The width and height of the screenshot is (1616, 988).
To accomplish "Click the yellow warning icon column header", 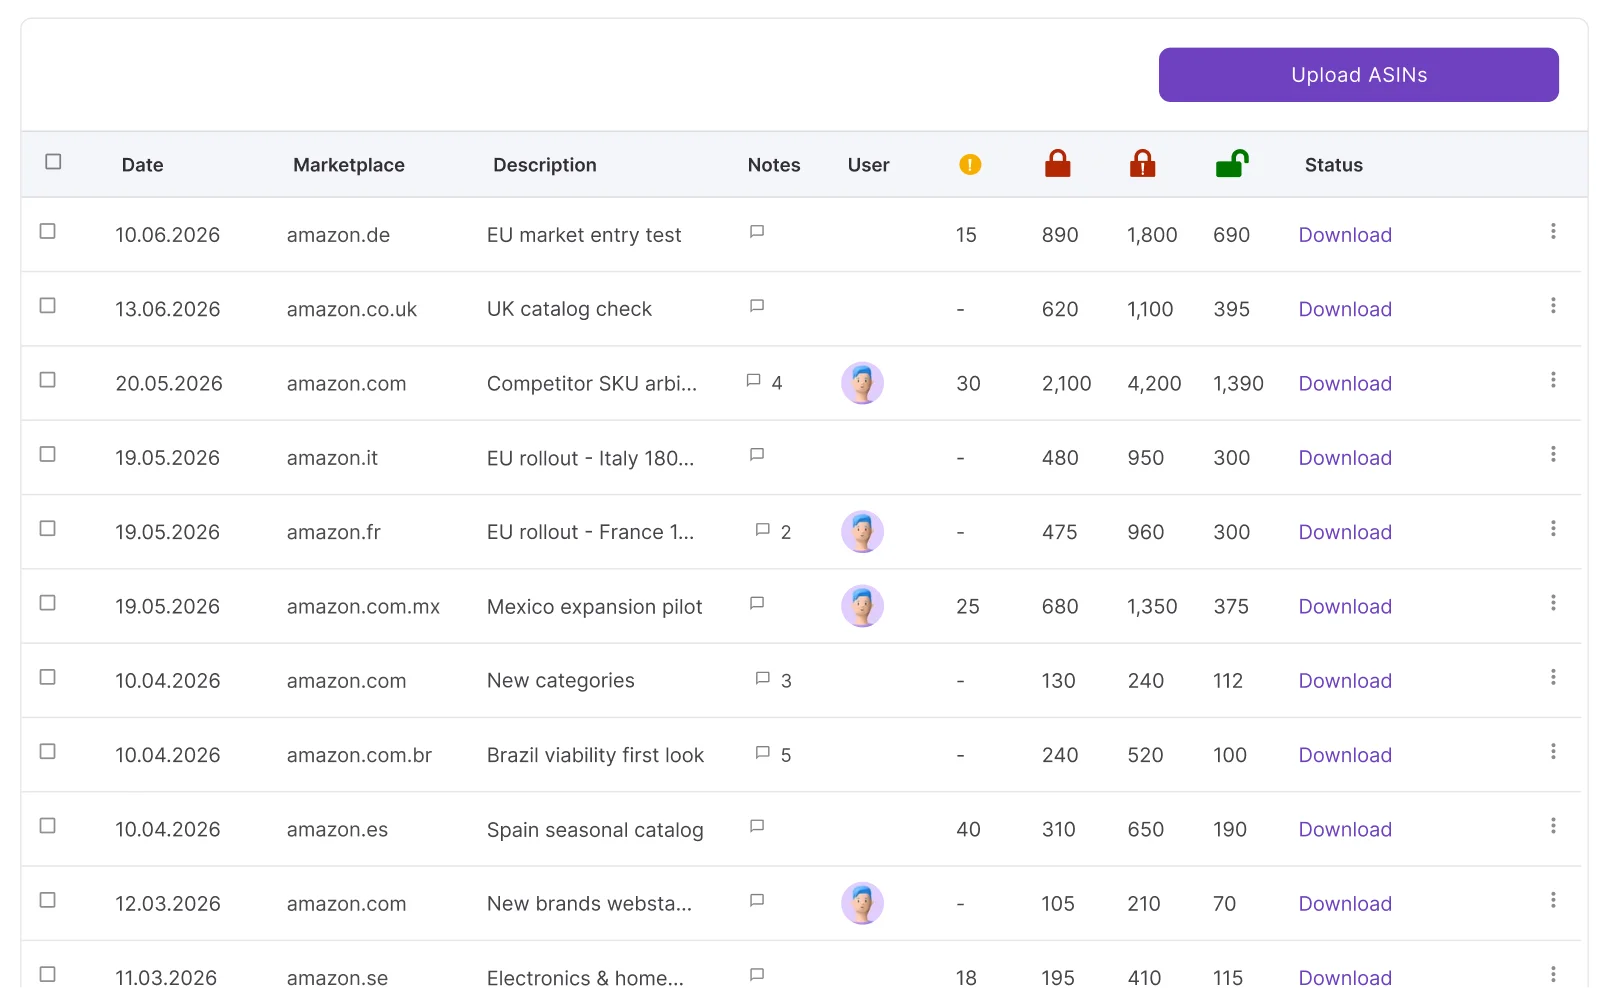I will [969, 164].
